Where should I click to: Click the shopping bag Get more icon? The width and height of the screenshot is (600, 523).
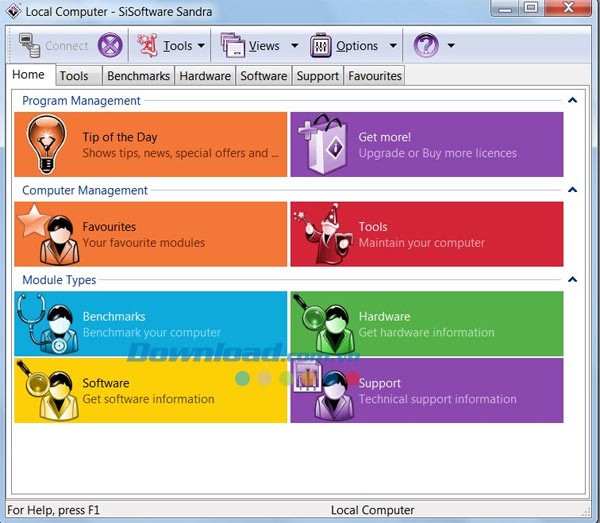(323, 144)
